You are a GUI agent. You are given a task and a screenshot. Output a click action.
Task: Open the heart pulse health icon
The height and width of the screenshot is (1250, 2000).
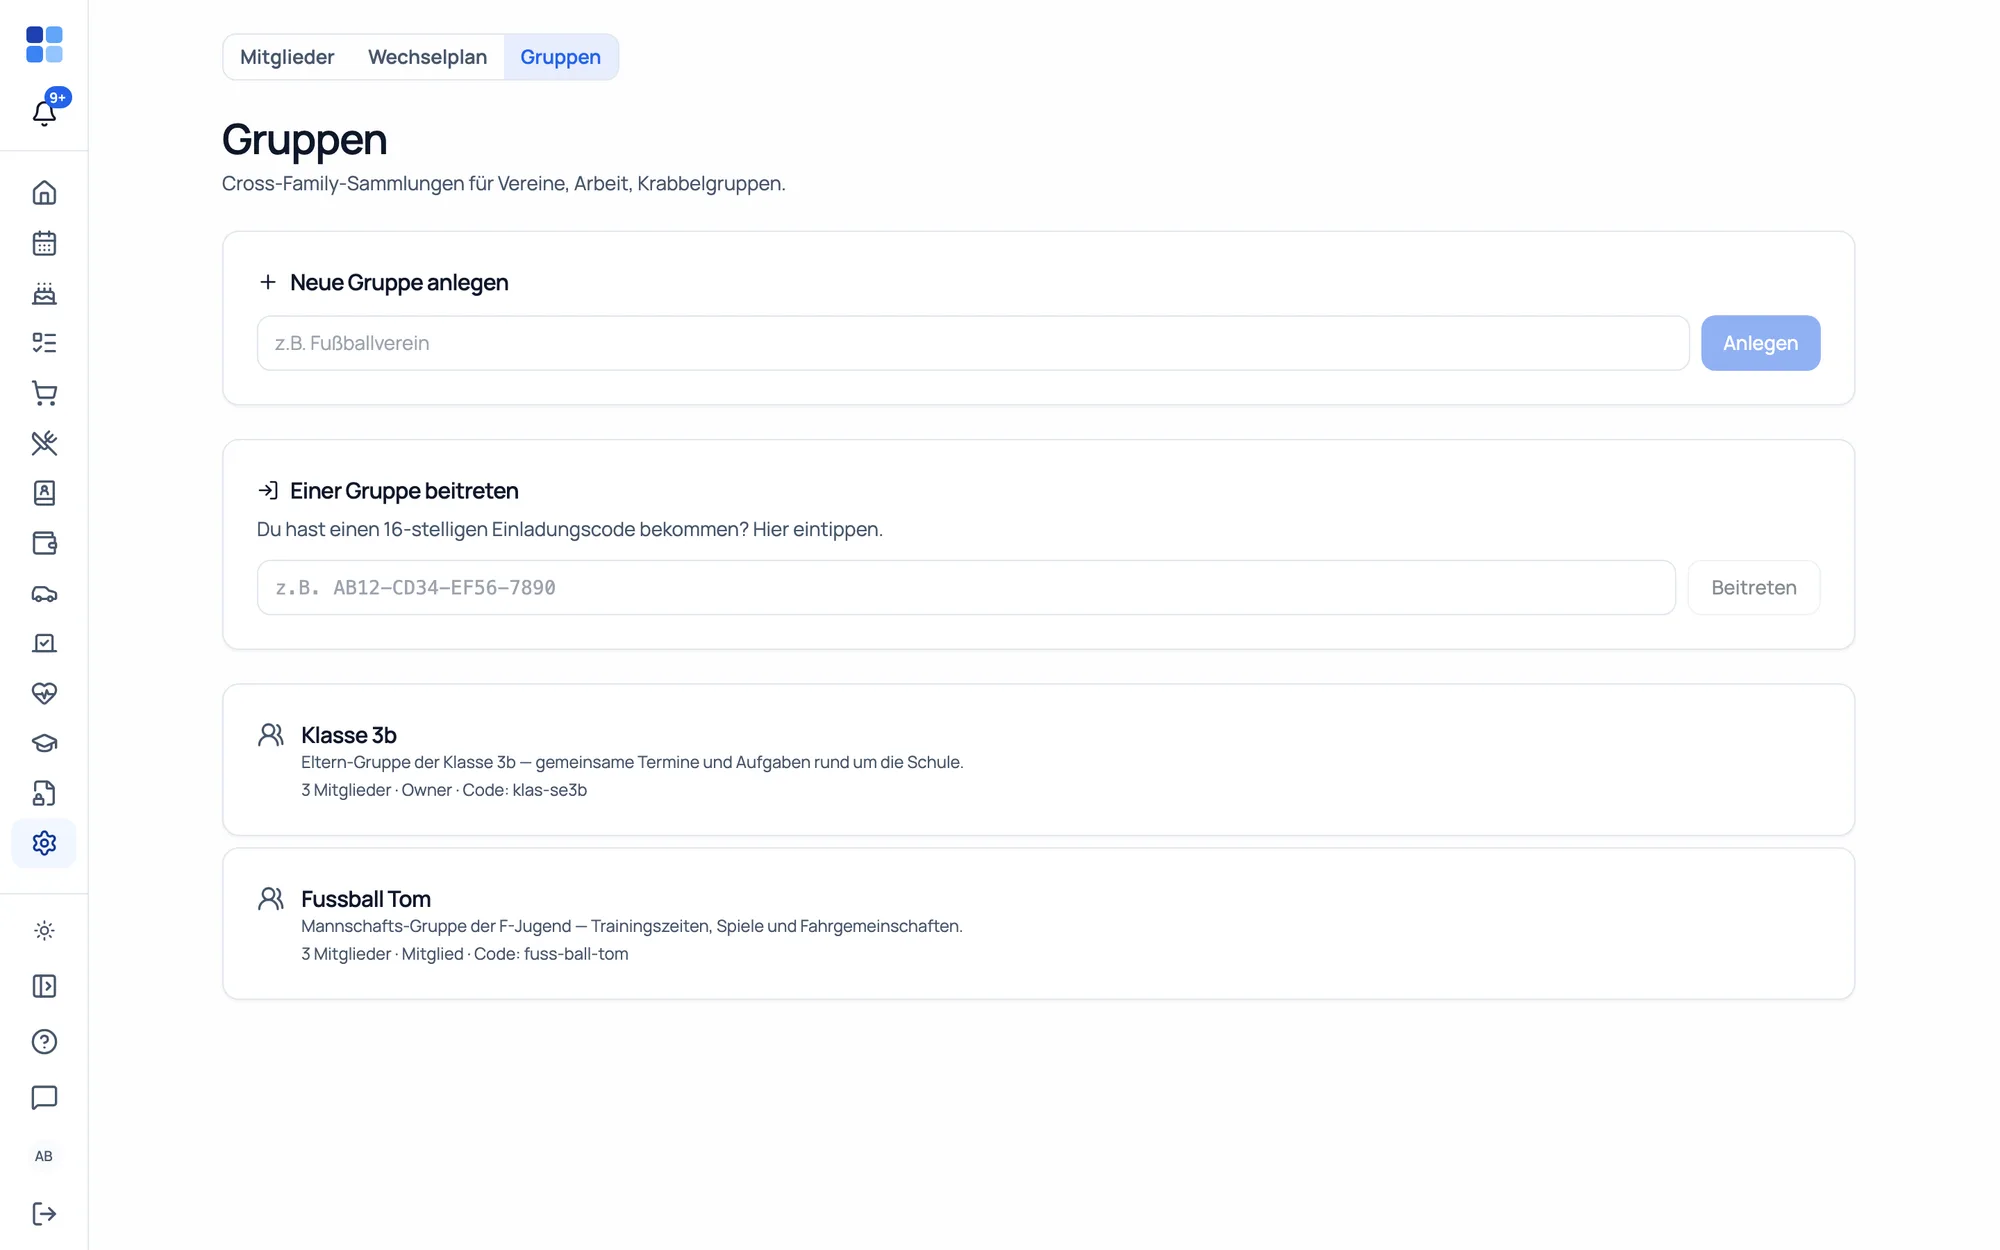click(x=44, y=693)
